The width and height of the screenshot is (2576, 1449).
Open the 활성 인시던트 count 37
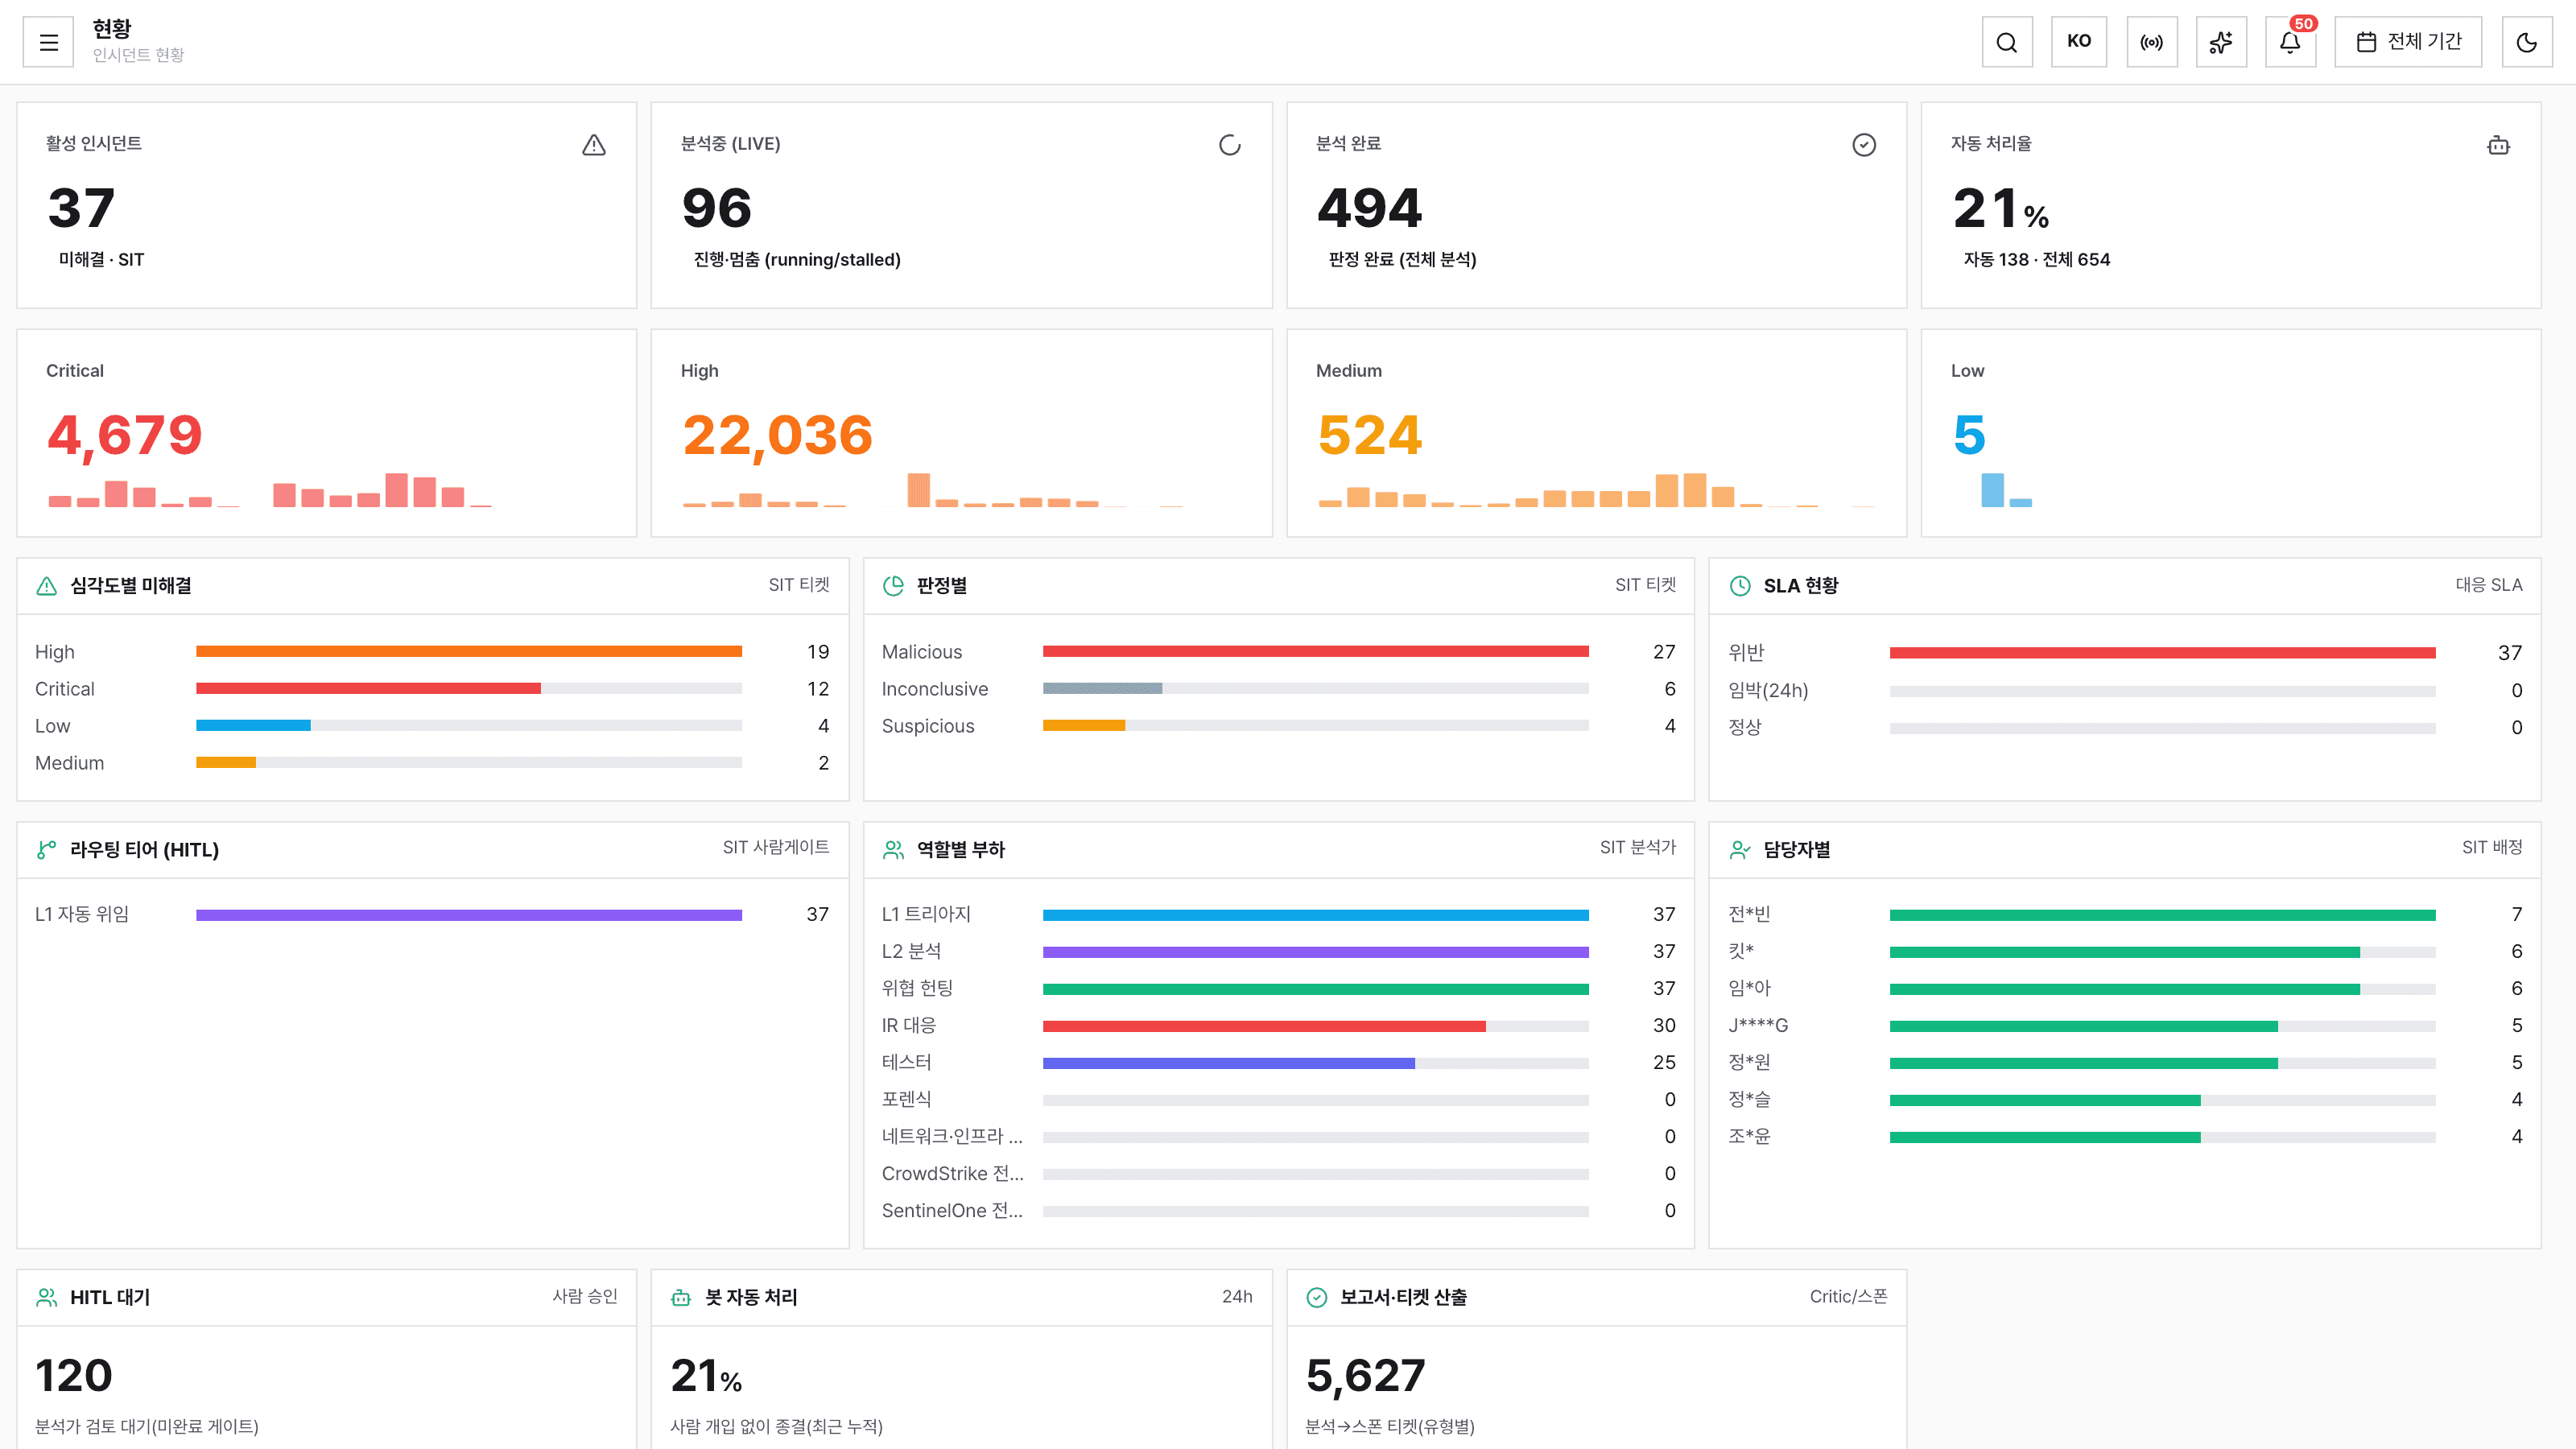82,208
